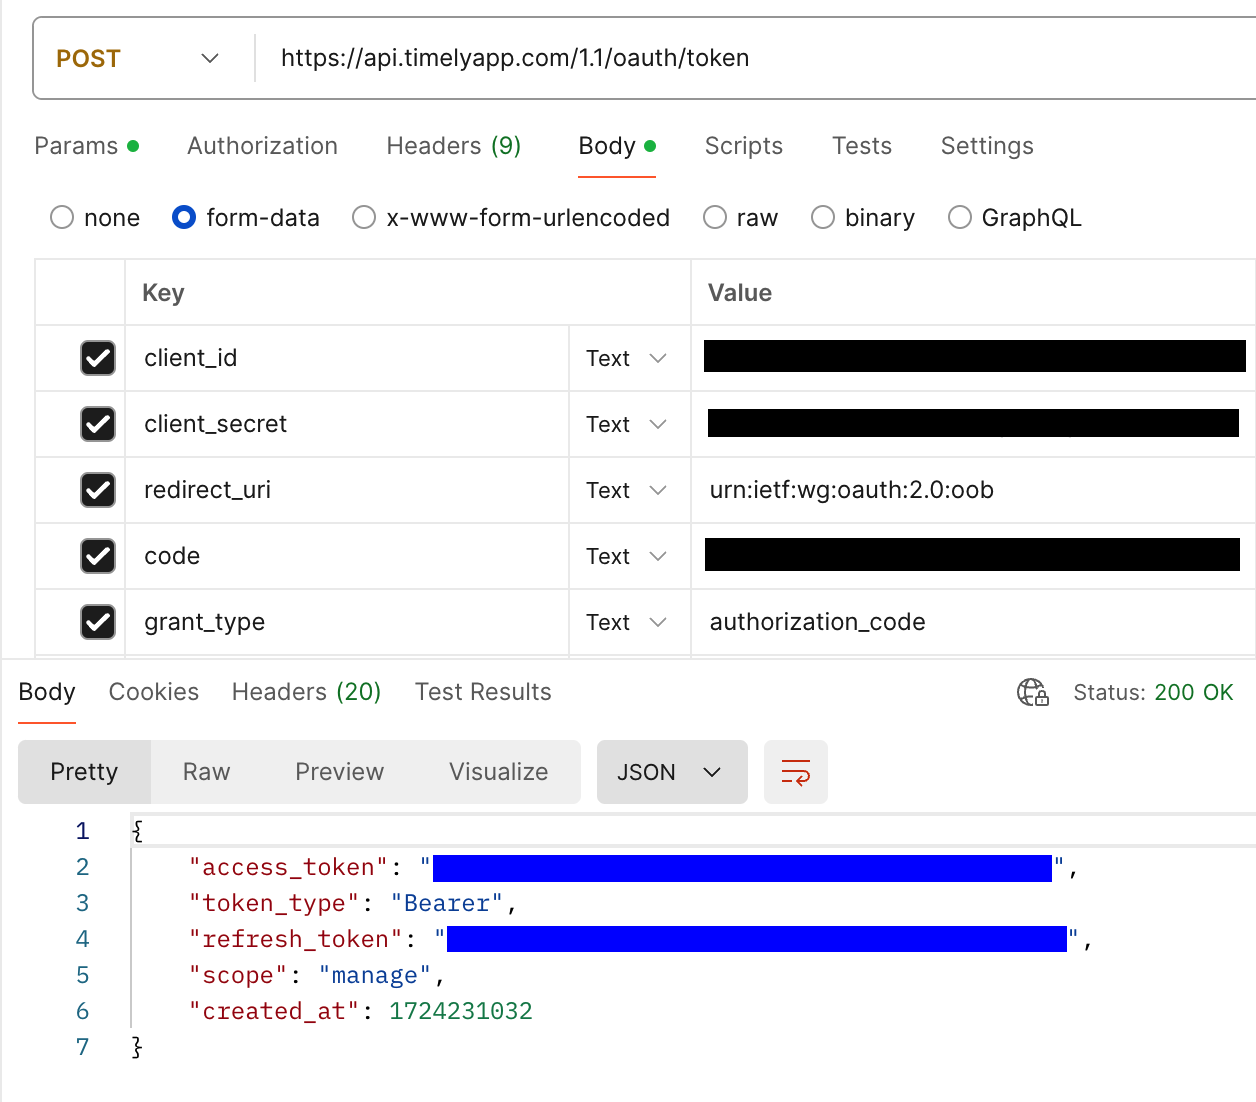The image size is (1256, 1102).
Task: Switch to the Authorization tab
Action: 262,146
